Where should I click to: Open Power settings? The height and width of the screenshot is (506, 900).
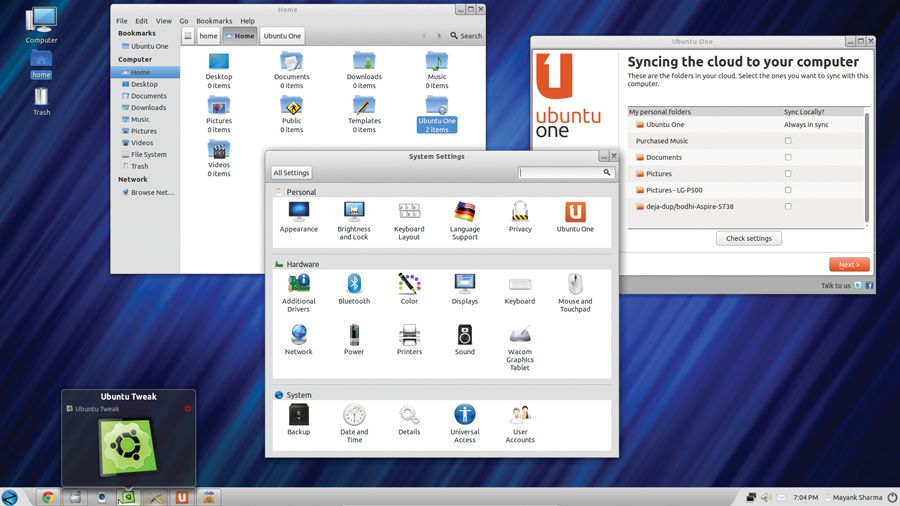point(354,340)
